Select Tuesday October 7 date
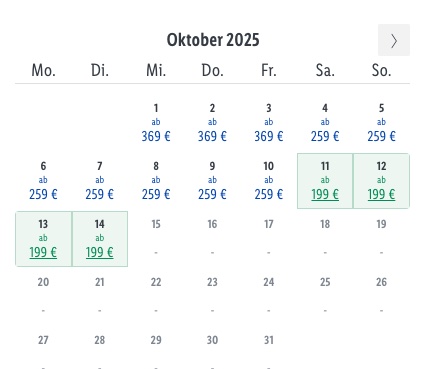Screen dimensions: 423x369 click(100, 180)
